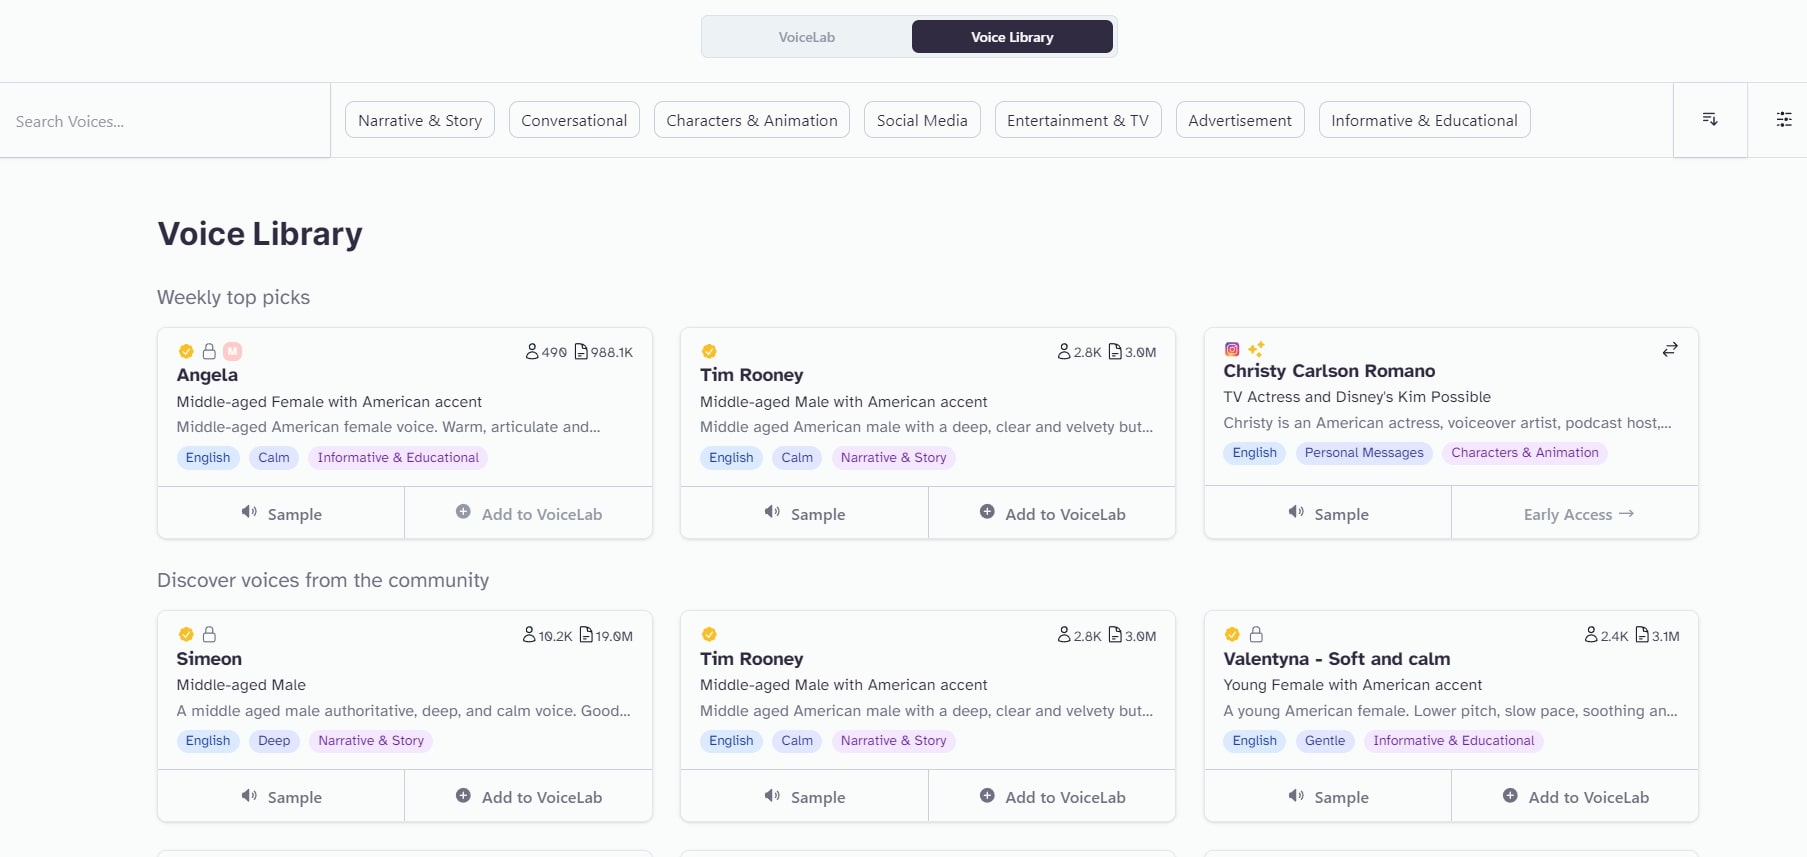The image size is (1807, 857).
Task: Filter by Entertainment & TV category
Action: tap(1078, 120)
